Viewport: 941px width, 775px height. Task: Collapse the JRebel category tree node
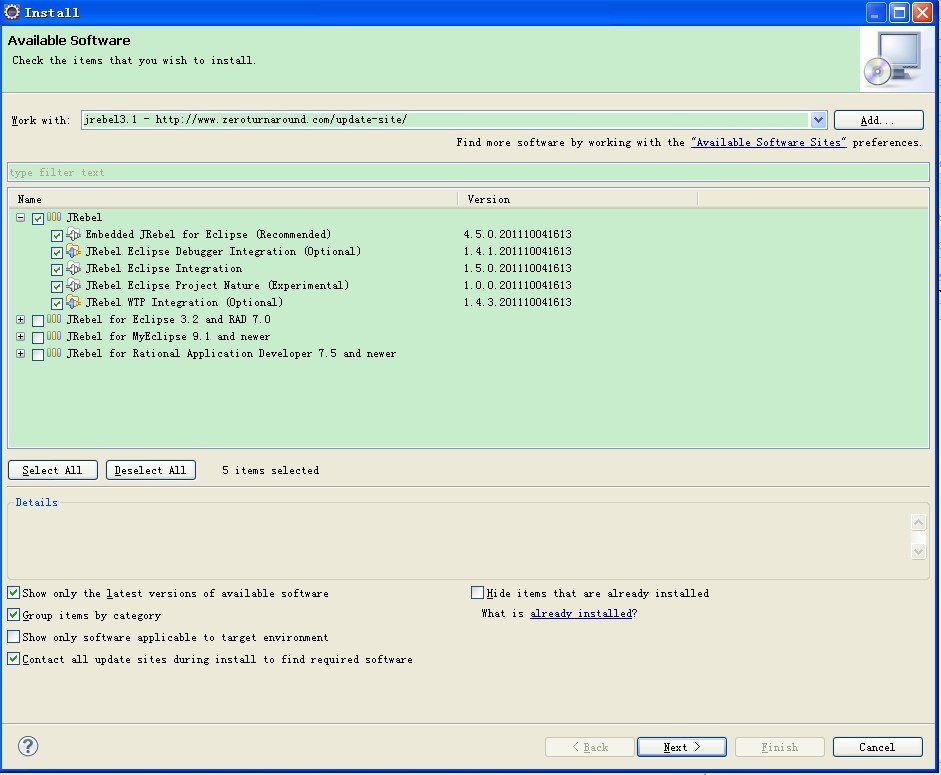point(20,217)
